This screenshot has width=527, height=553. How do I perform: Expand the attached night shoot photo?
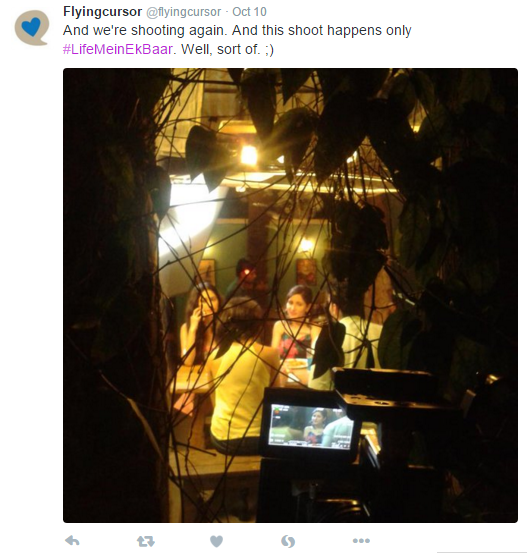(290, 295)
